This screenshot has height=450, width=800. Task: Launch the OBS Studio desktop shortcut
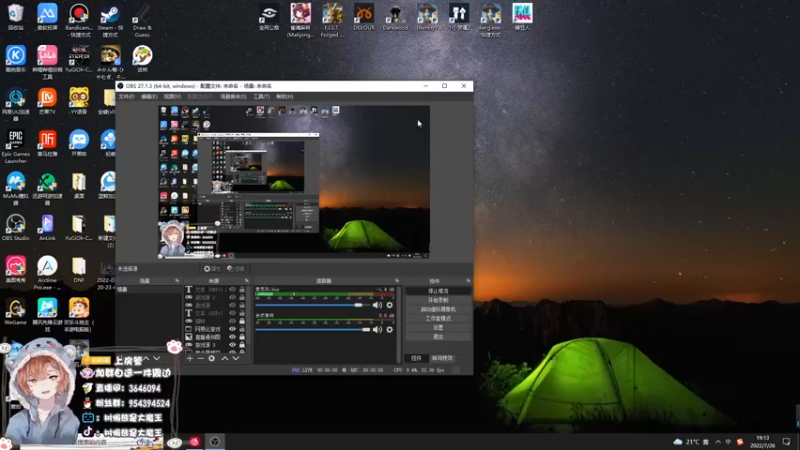coord(15,228)
